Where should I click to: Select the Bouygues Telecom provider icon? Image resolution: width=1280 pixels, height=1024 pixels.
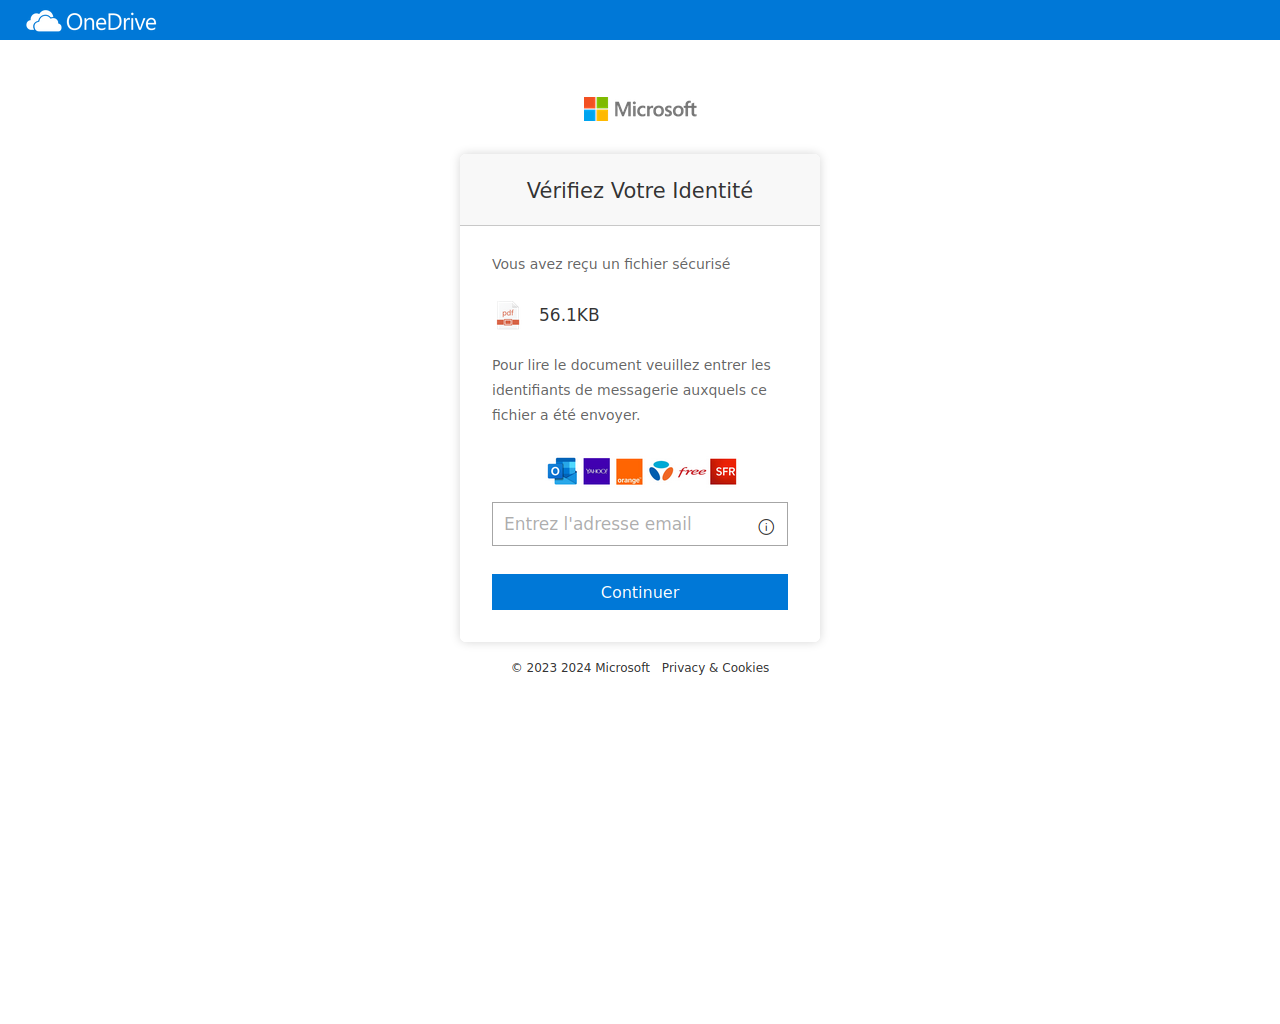pos(661,471)
